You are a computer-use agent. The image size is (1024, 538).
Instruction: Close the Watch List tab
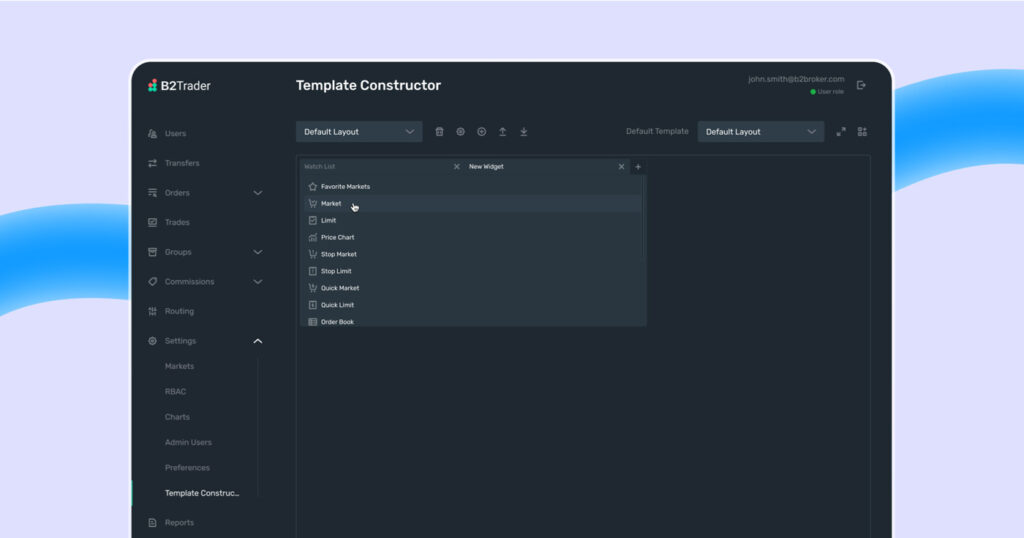tap(457, 167)
